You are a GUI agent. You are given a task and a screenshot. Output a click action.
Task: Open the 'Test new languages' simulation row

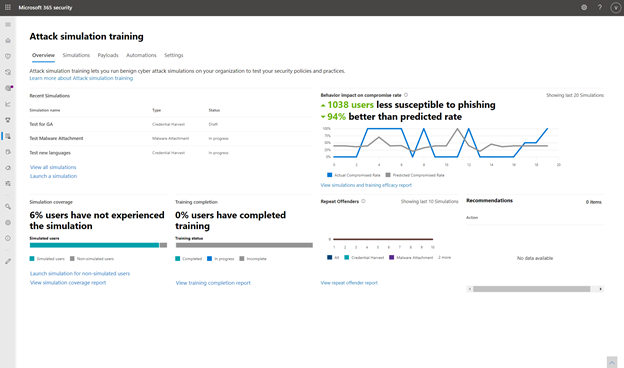pyautogui.click(x=171, y=153)
